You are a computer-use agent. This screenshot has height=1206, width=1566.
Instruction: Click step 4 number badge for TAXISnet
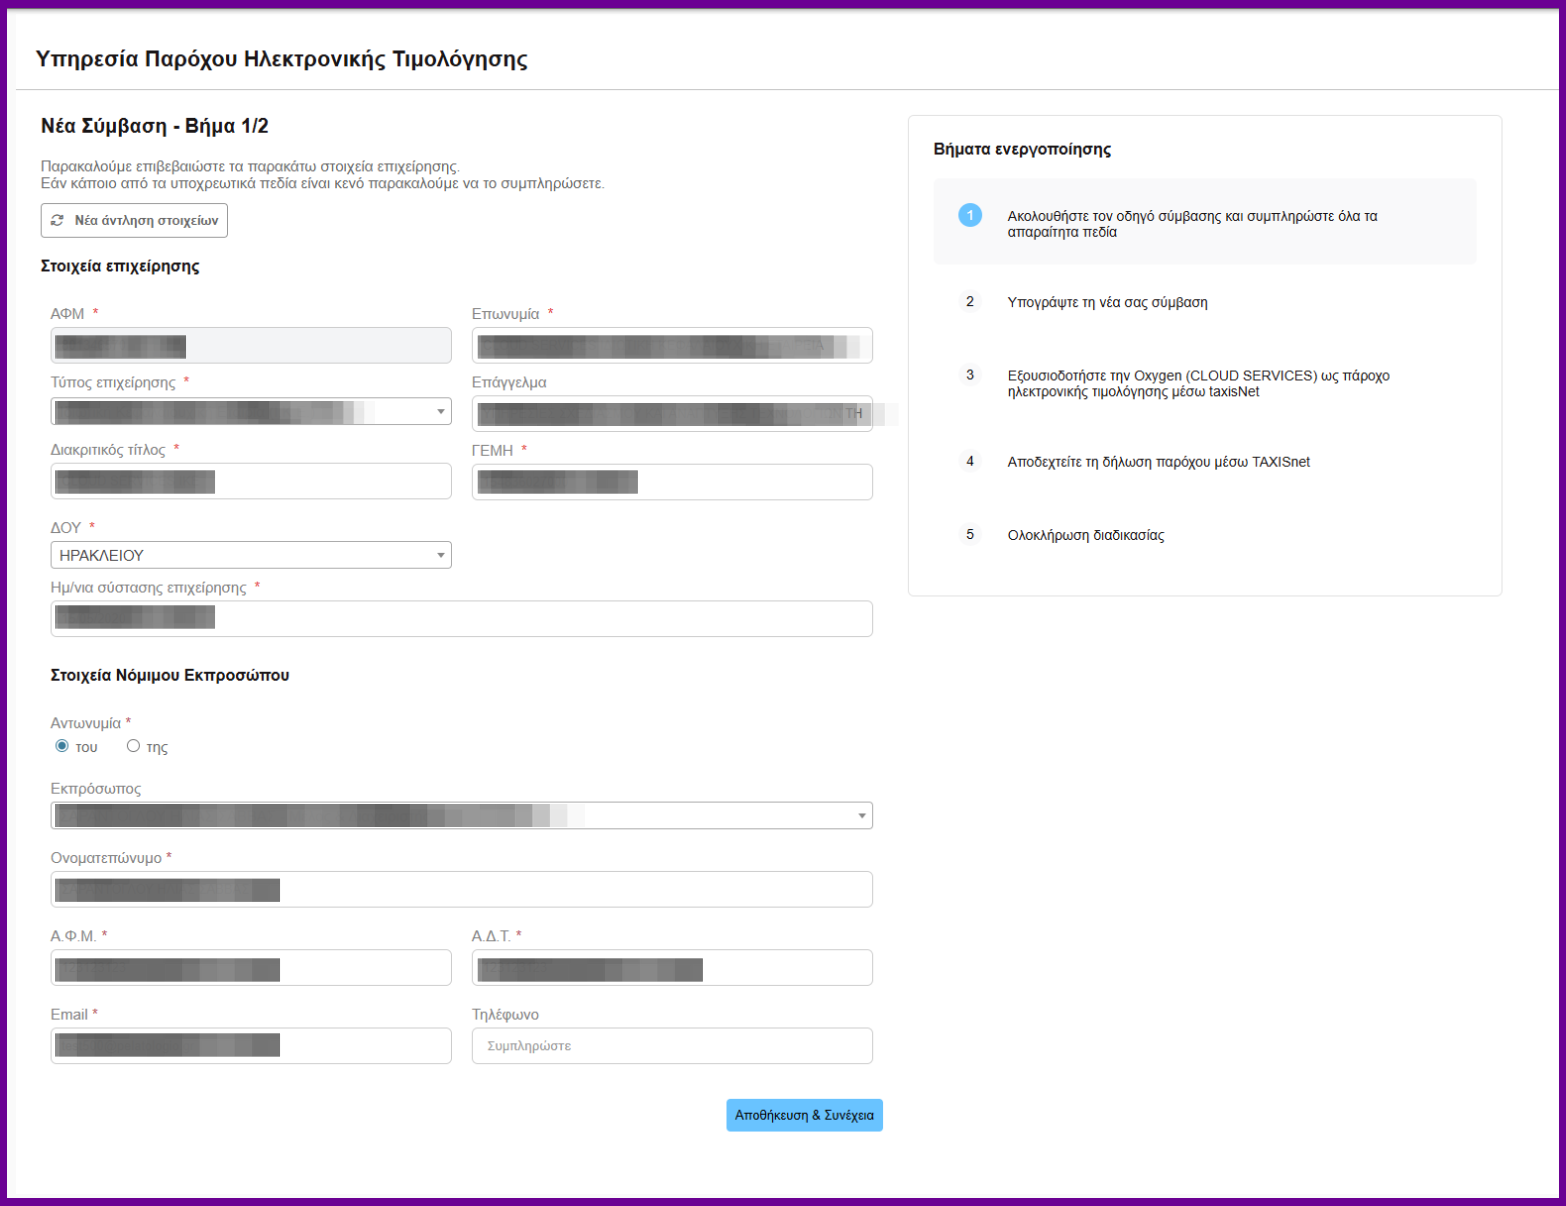pyautogui.click(x=969, y=461)
